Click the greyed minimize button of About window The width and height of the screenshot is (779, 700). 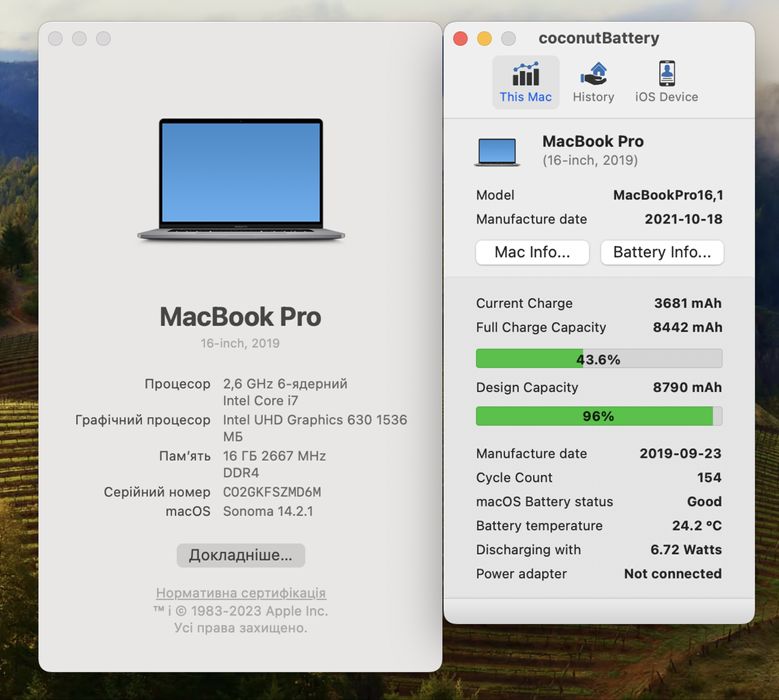tap(79, 38)
